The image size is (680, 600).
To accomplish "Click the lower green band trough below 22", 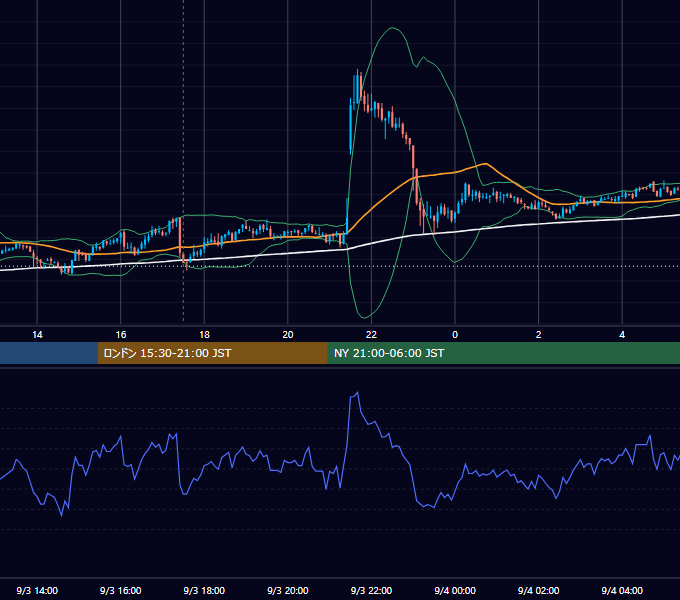I will click(365, 317).
